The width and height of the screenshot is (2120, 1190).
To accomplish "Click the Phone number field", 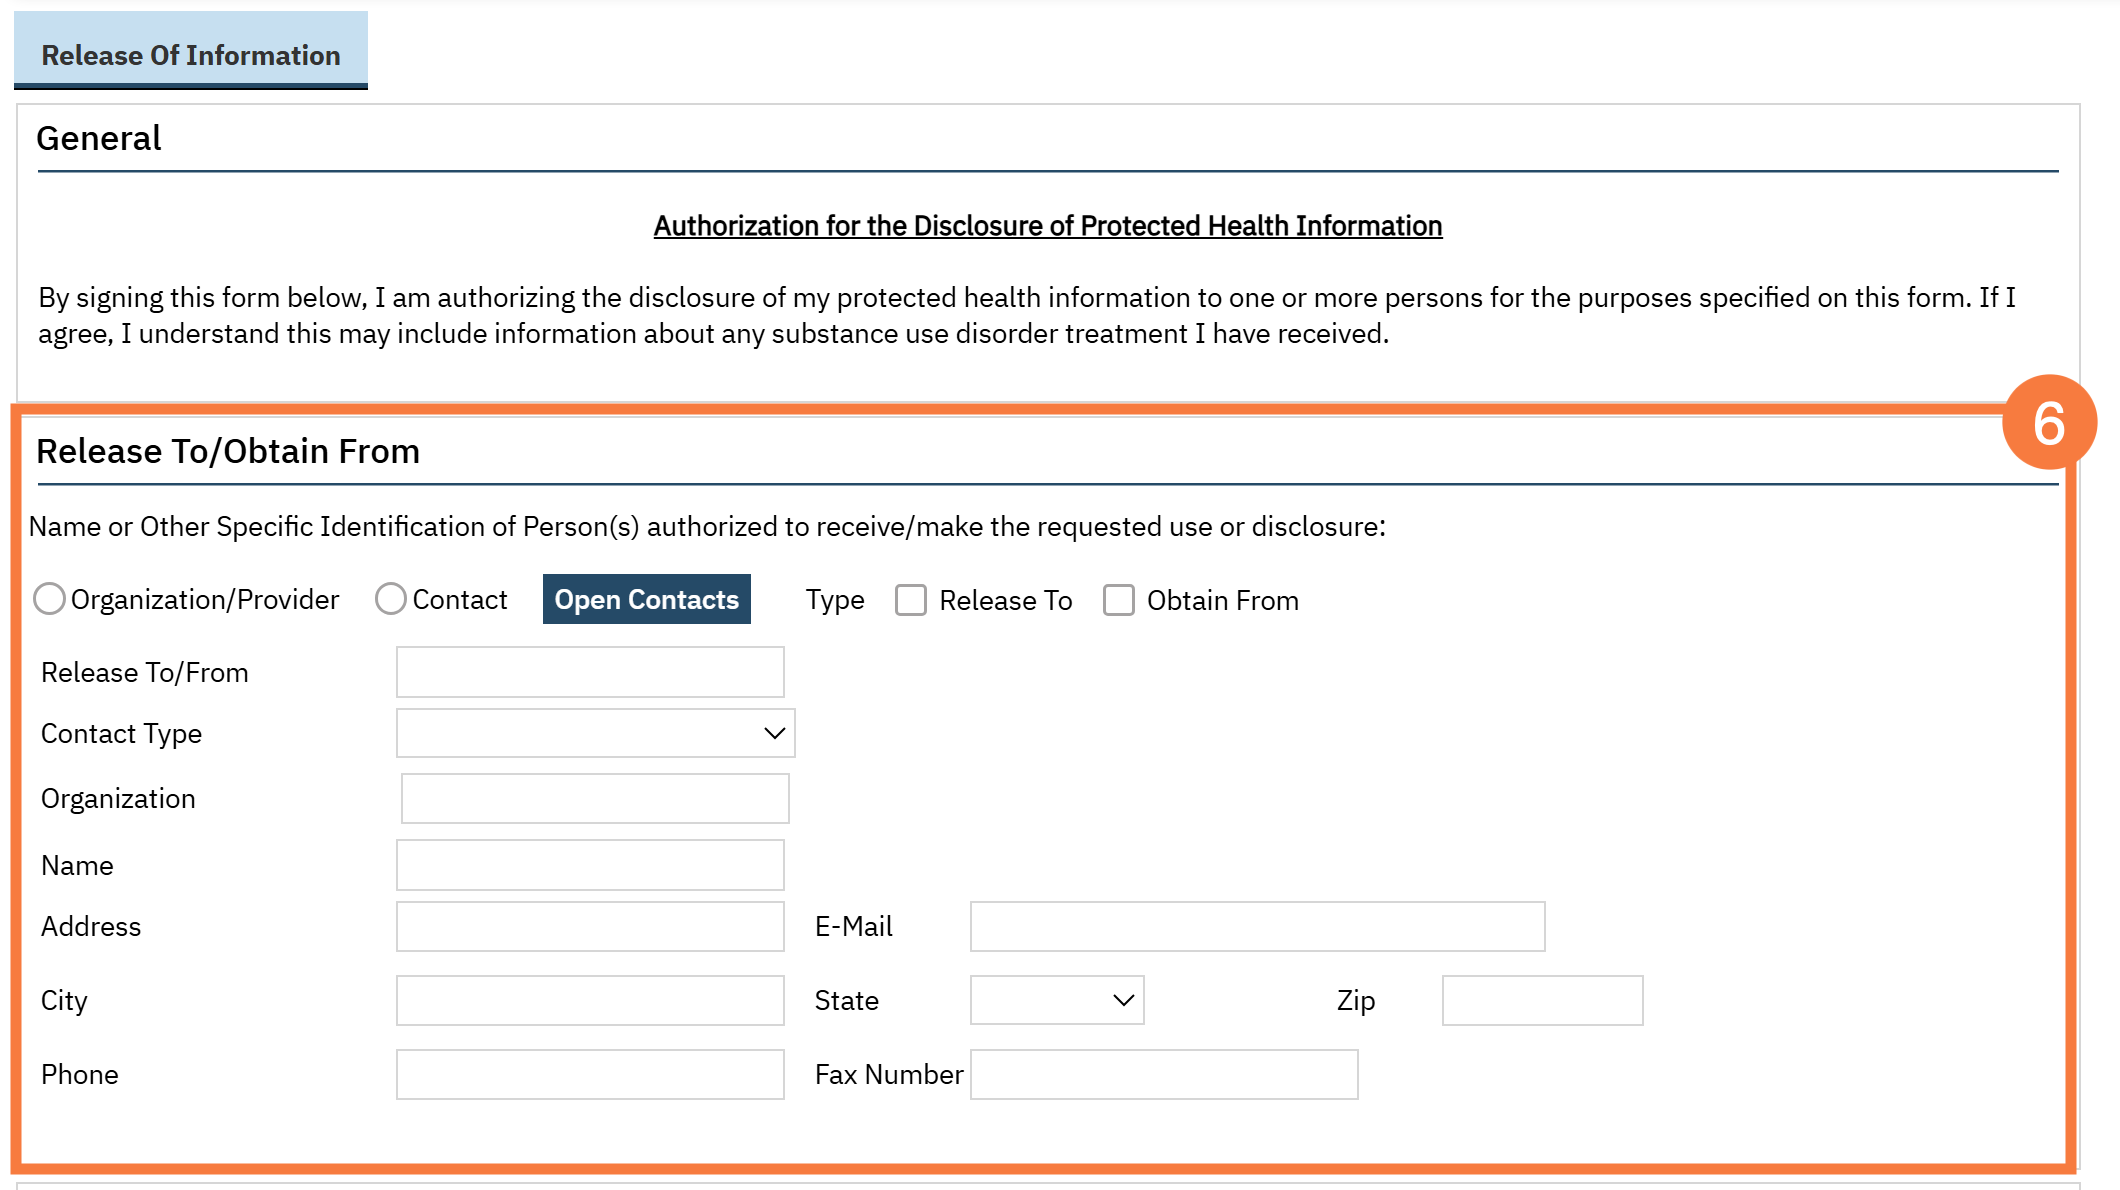I will point(590,1074).
